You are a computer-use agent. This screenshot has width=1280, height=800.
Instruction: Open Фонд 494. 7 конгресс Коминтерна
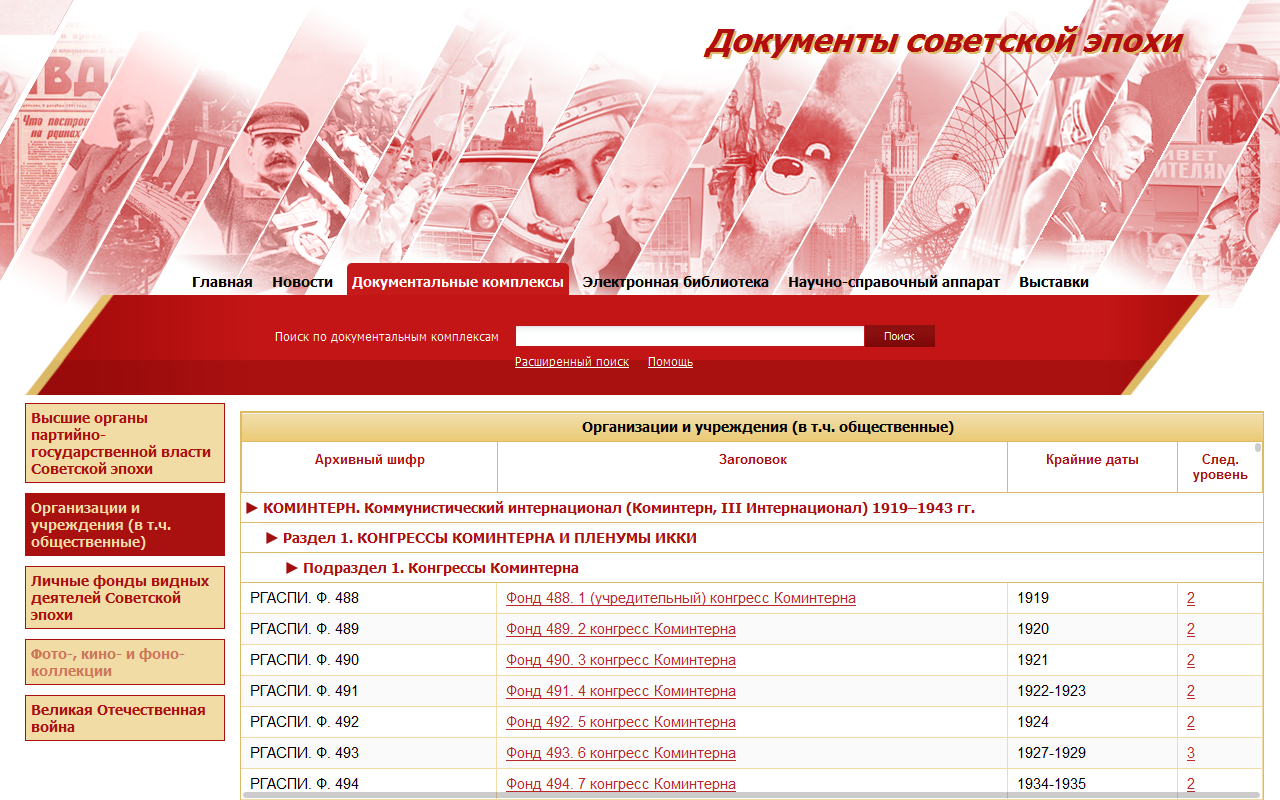pos(621,784)
